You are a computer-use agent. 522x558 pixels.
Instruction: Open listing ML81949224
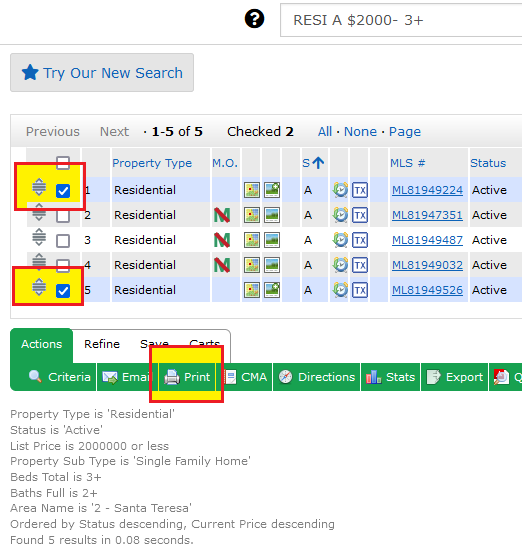[427, 190]
